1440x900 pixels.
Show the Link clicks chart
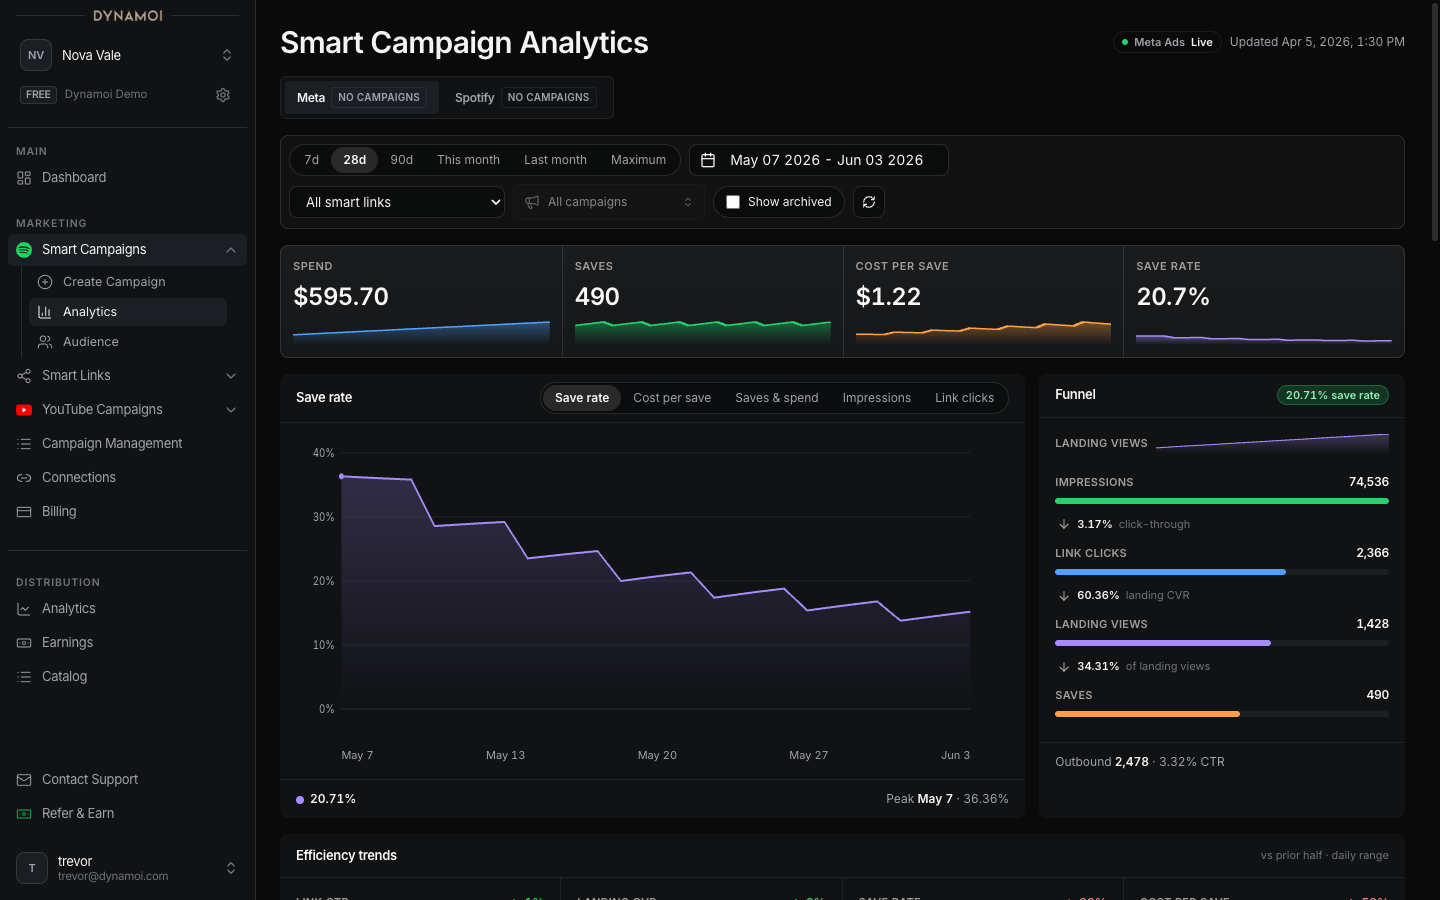click(964, 398)
